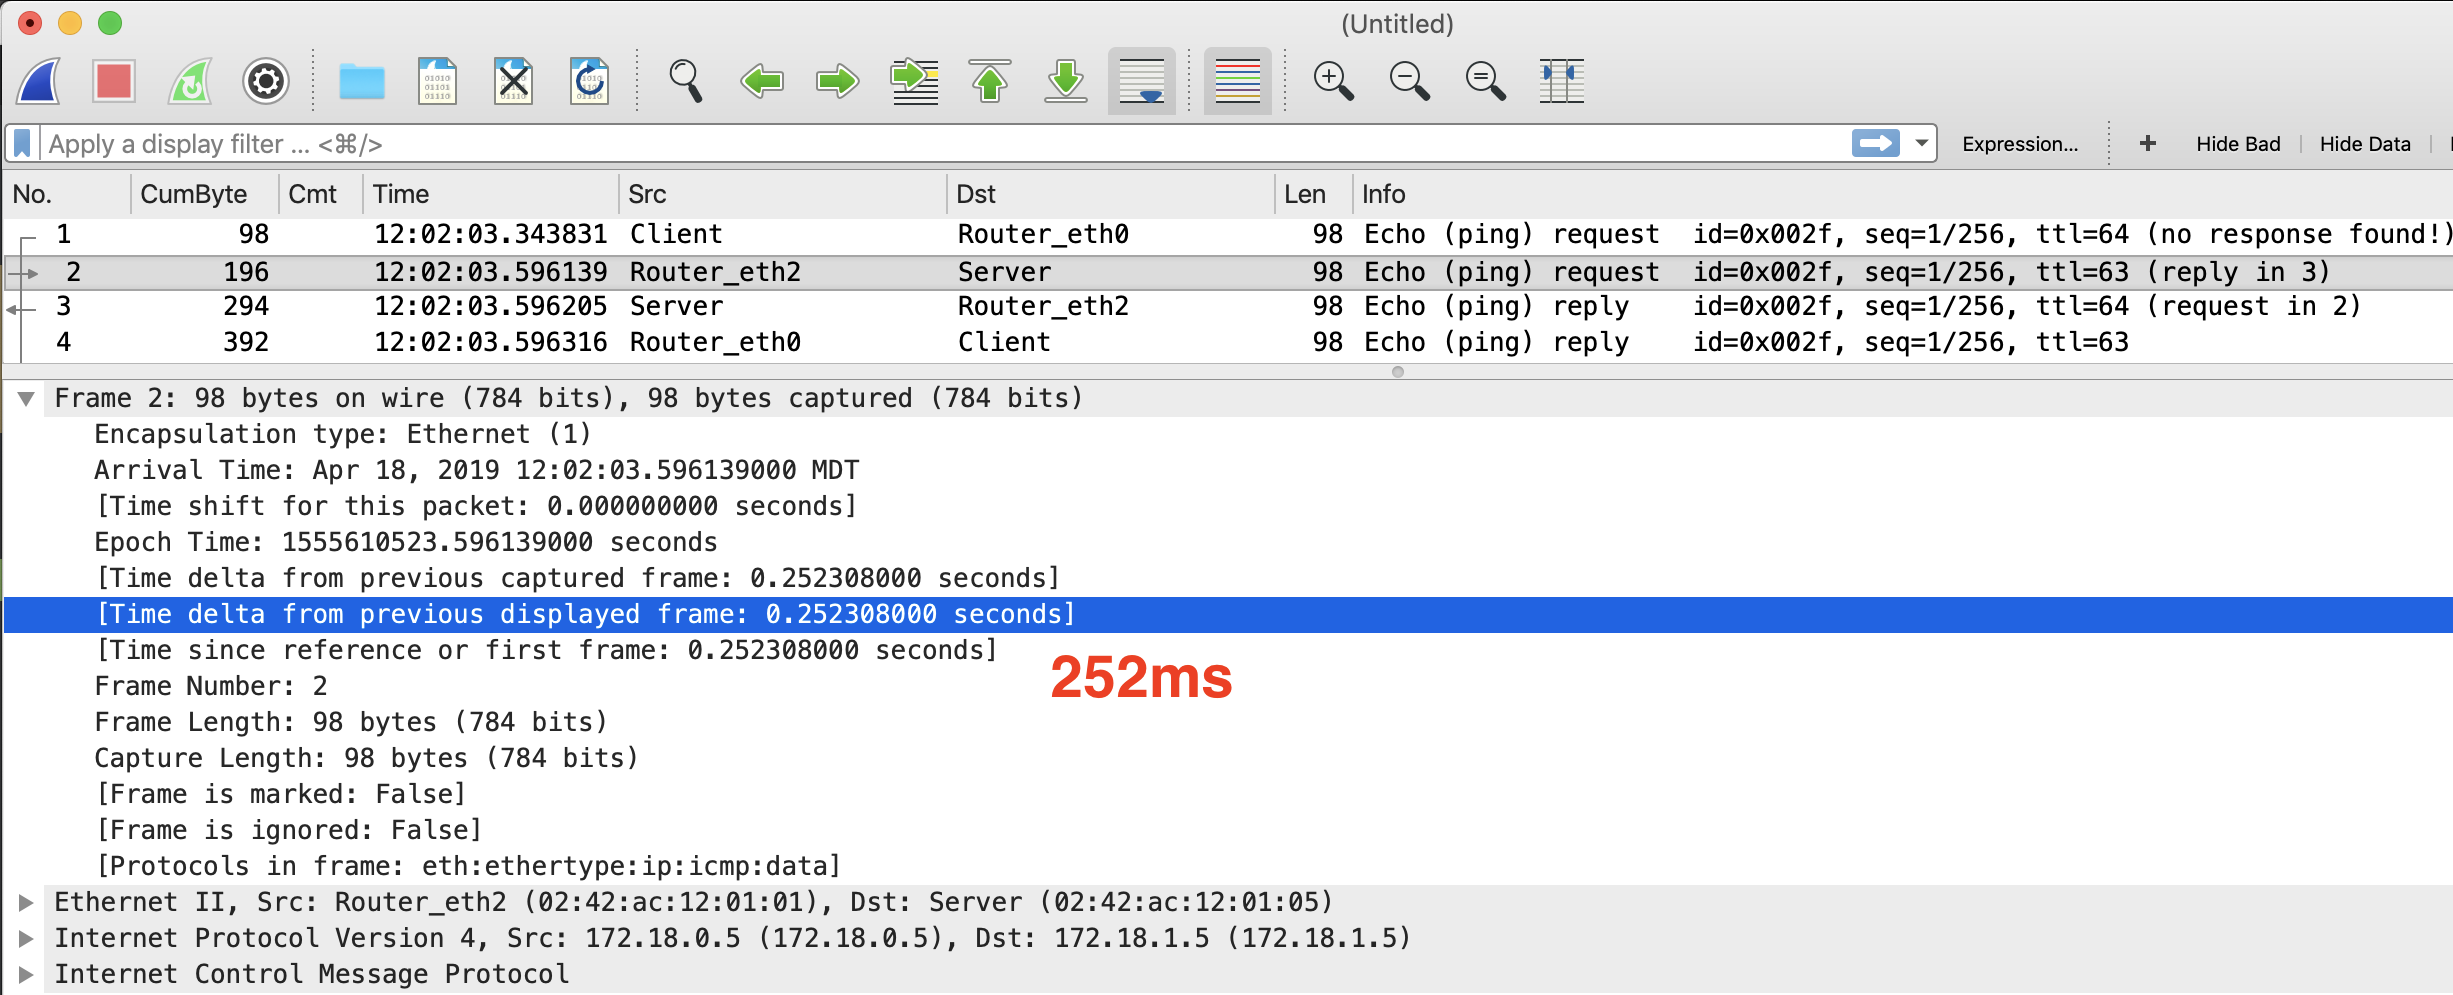Expand the Ethernet II section
Viewport: 2453px width, 995px height.
click(27, 903)
